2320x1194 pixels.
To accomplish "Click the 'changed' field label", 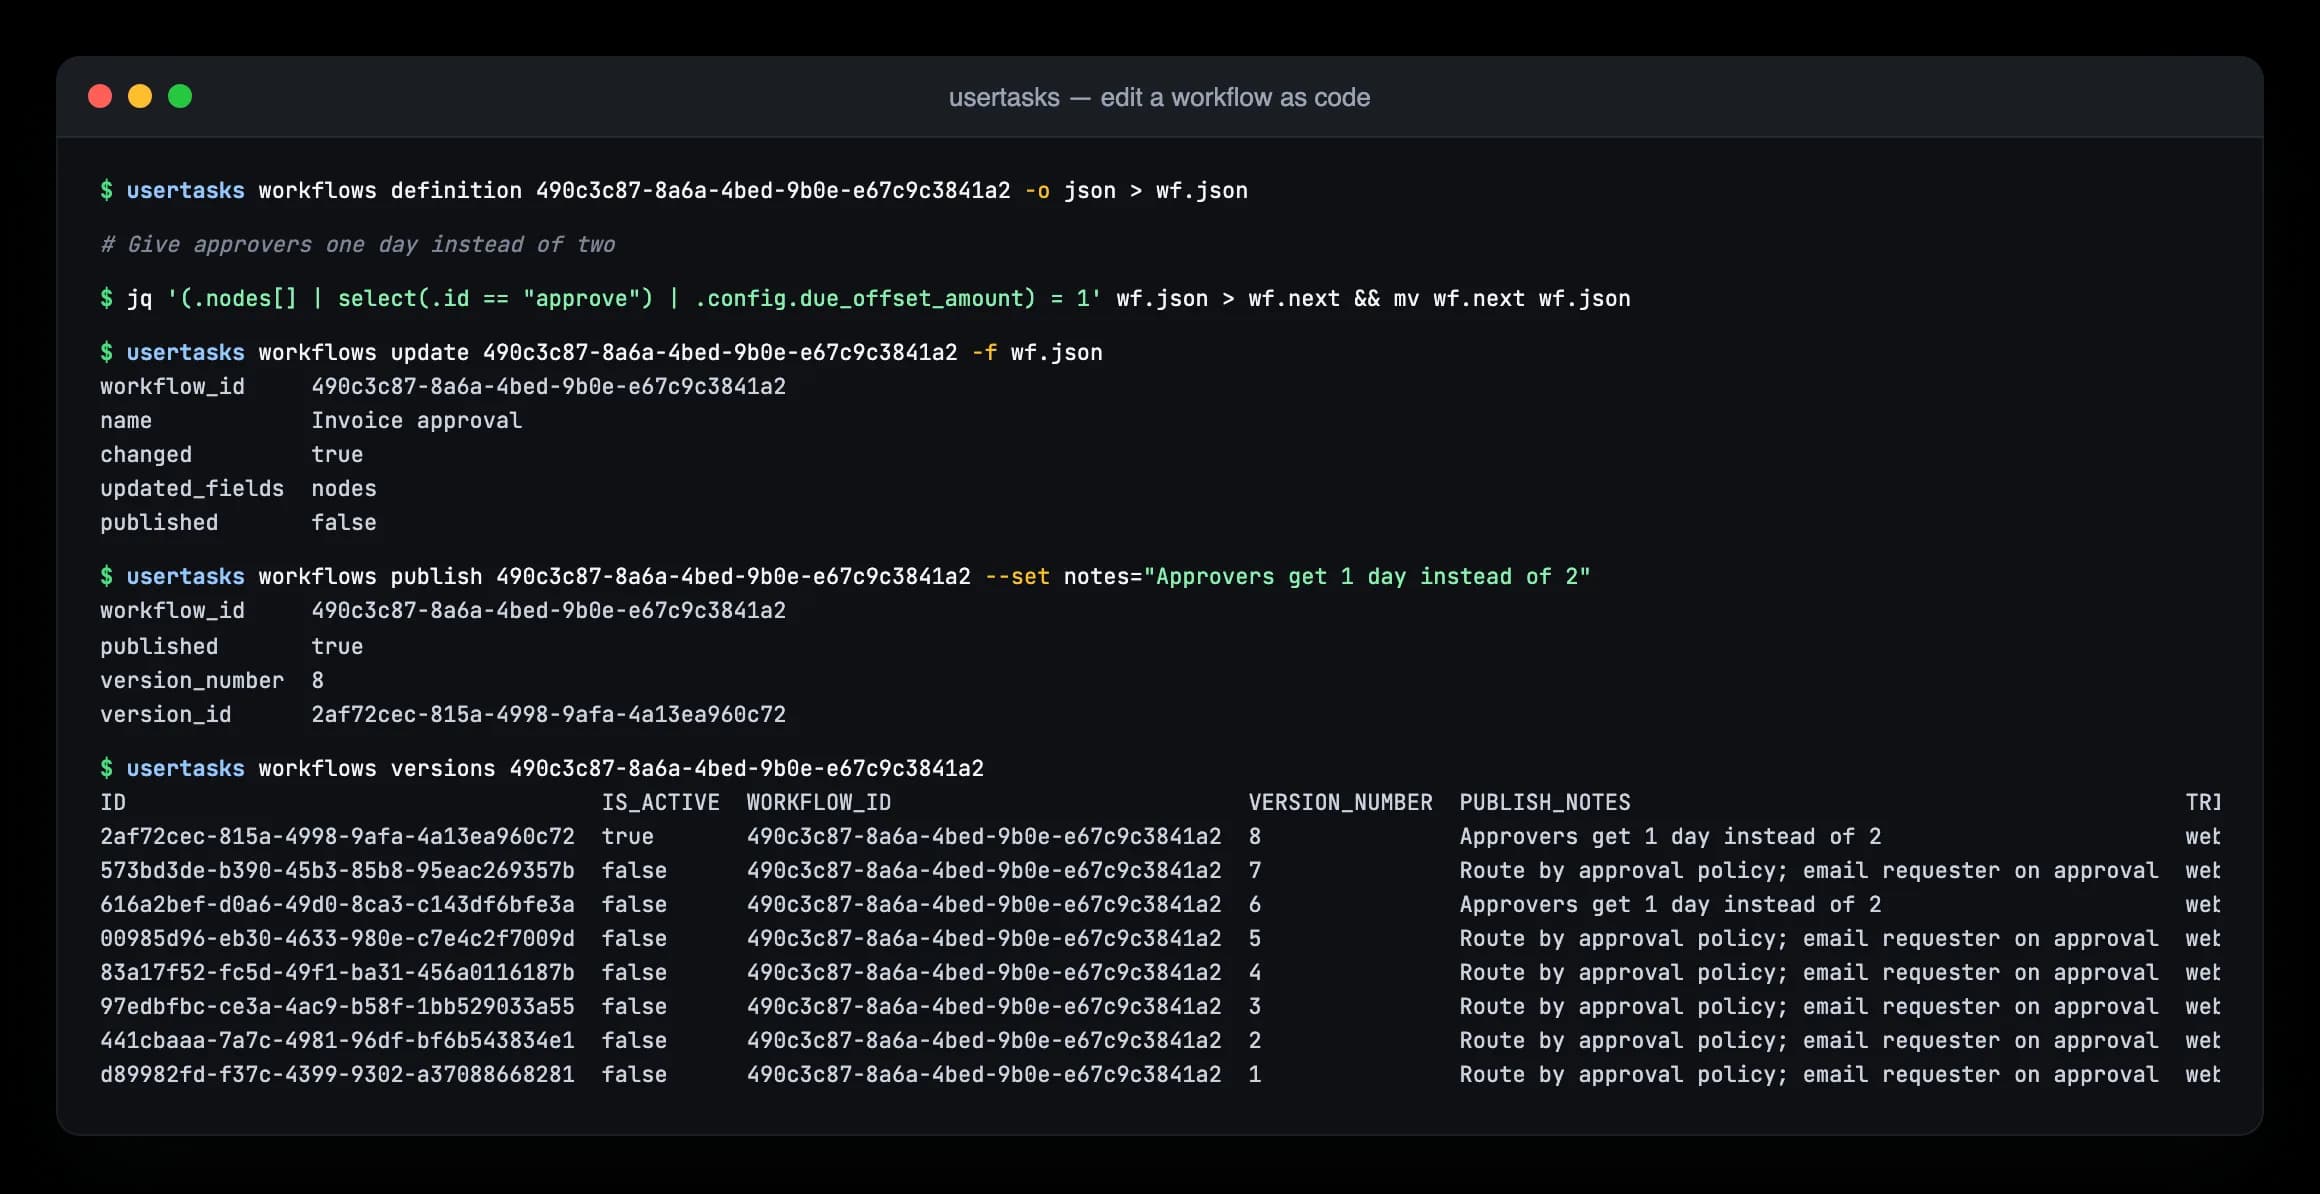I will pyautogui.click(x=146, y=454).
